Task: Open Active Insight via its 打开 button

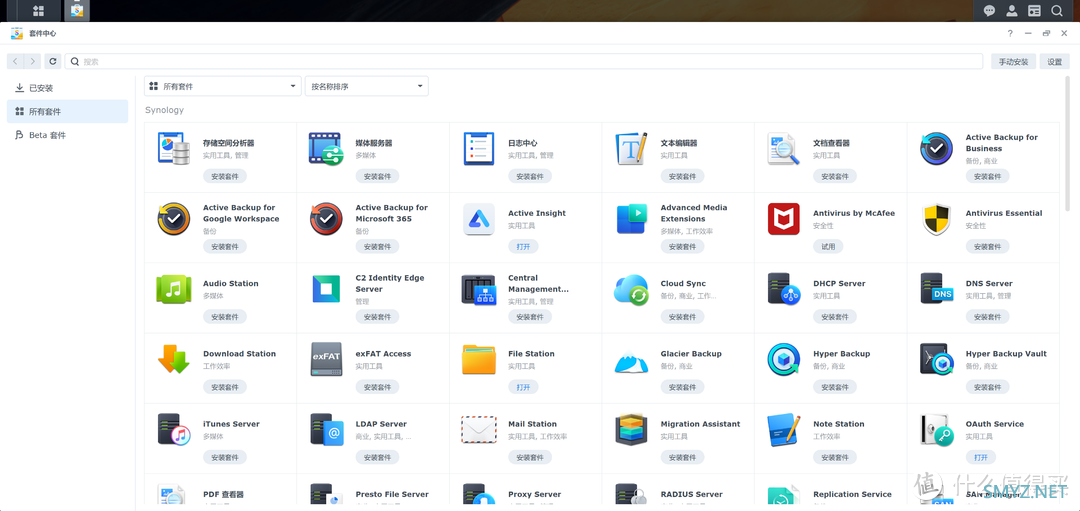Action: tap(523, 247)
